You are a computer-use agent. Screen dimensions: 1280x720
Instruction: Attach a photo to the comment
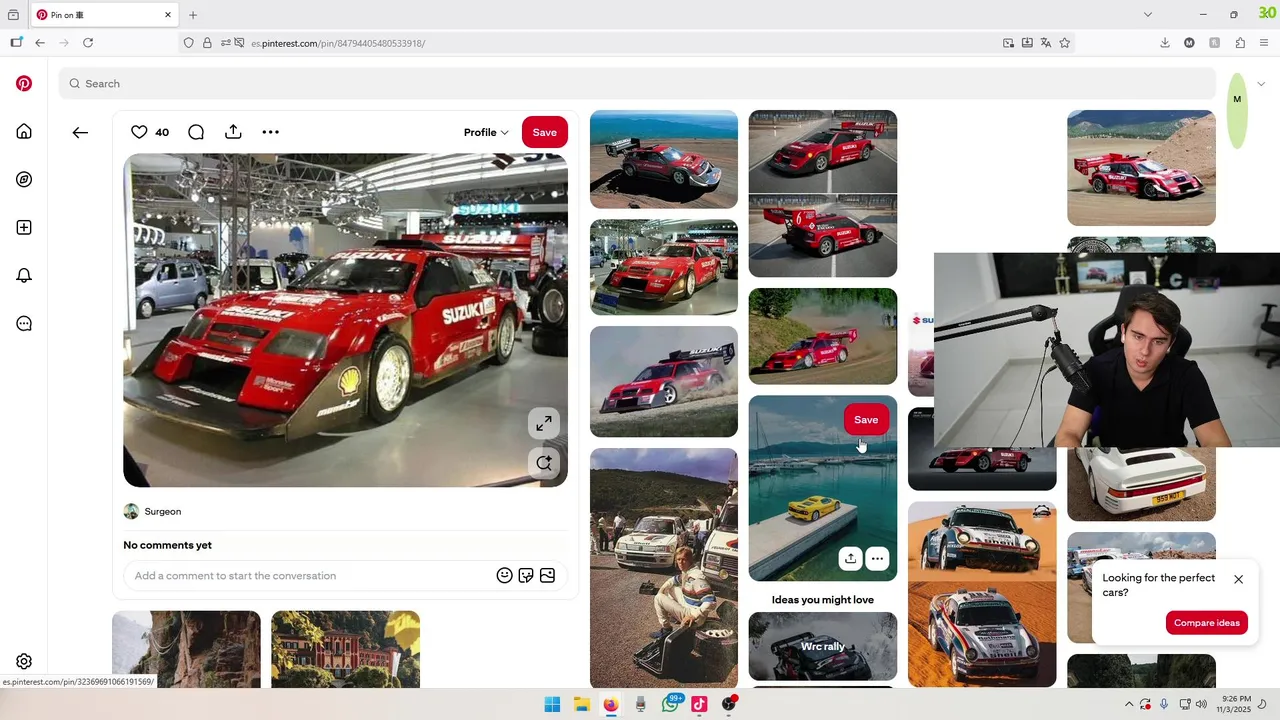point(547,576)
